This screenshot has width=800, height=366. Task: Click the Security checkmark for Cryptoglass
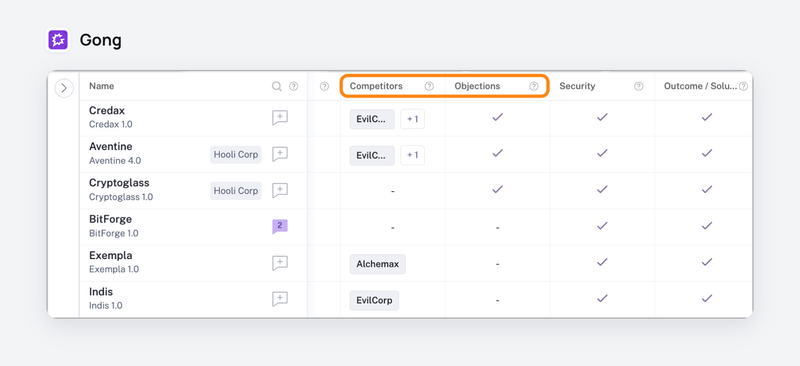(603, 189)
